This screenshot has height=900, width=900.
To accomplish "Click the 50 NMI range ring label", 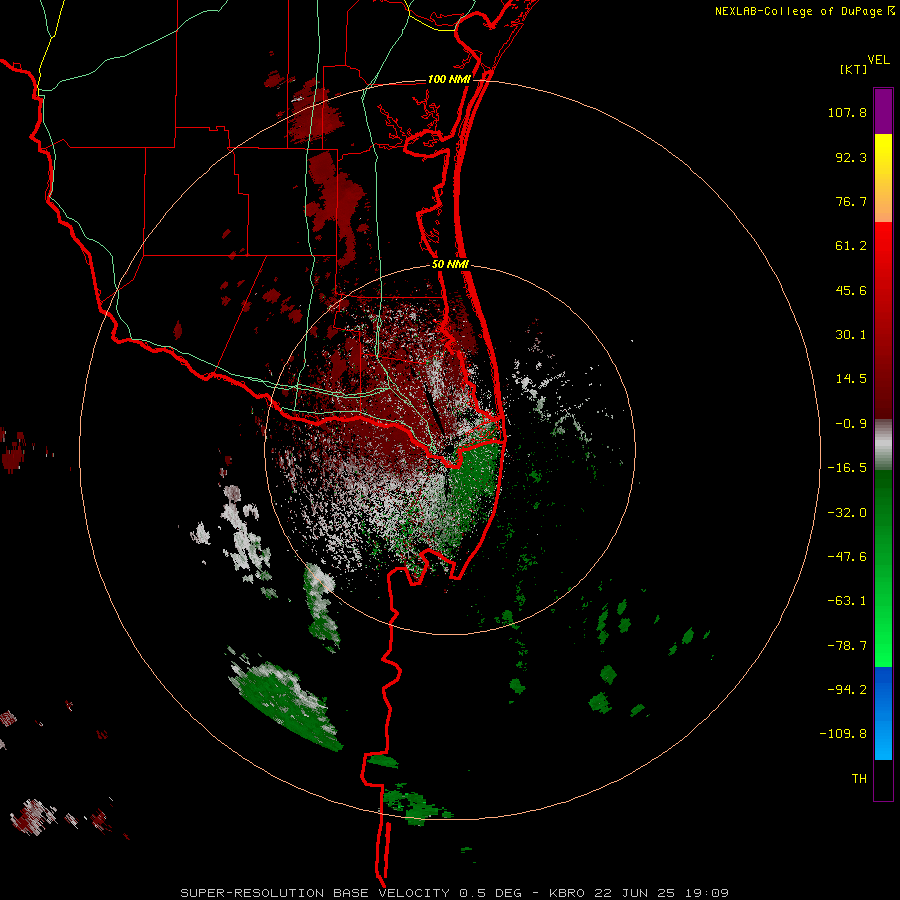I will [450, 265].
